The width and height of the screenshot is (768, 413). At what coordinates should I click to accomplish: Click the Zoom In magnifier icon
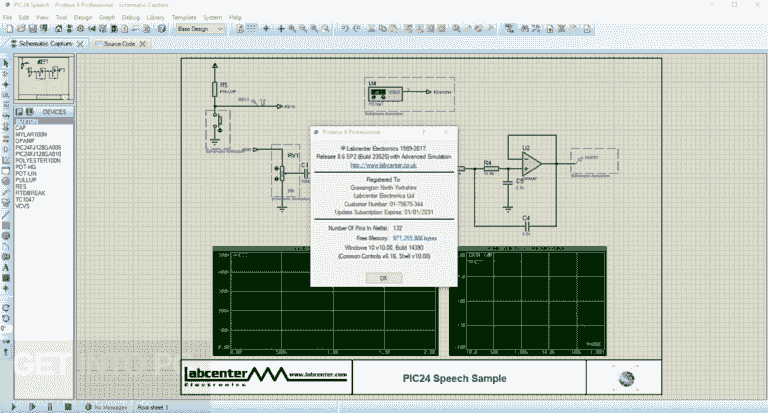292,29
